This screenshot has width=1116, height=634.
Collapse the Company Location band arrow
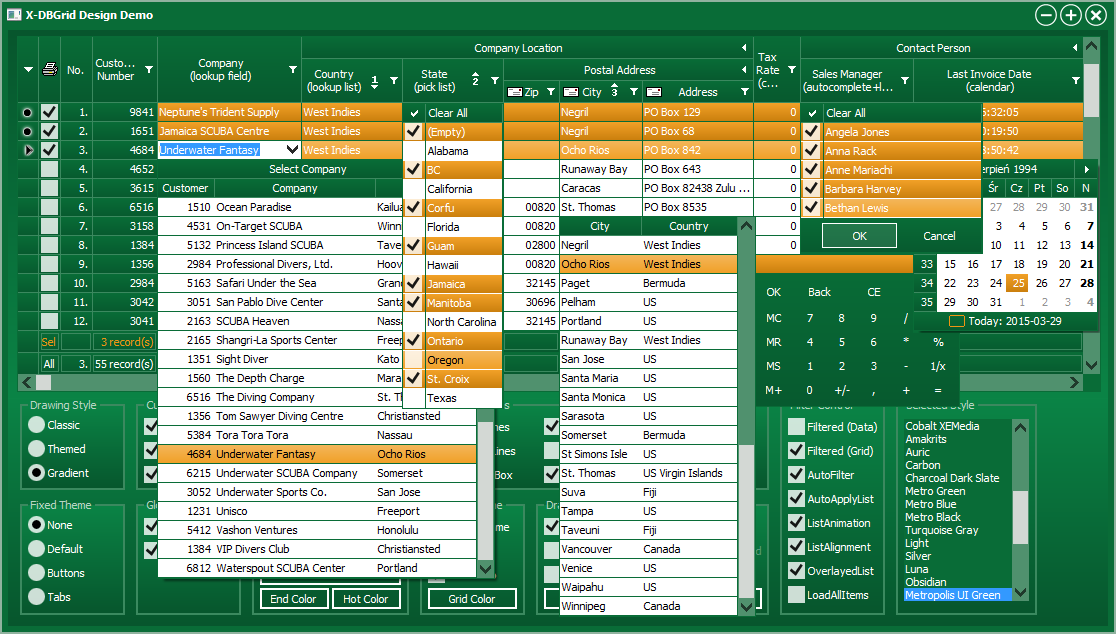(x=744, y=48)
